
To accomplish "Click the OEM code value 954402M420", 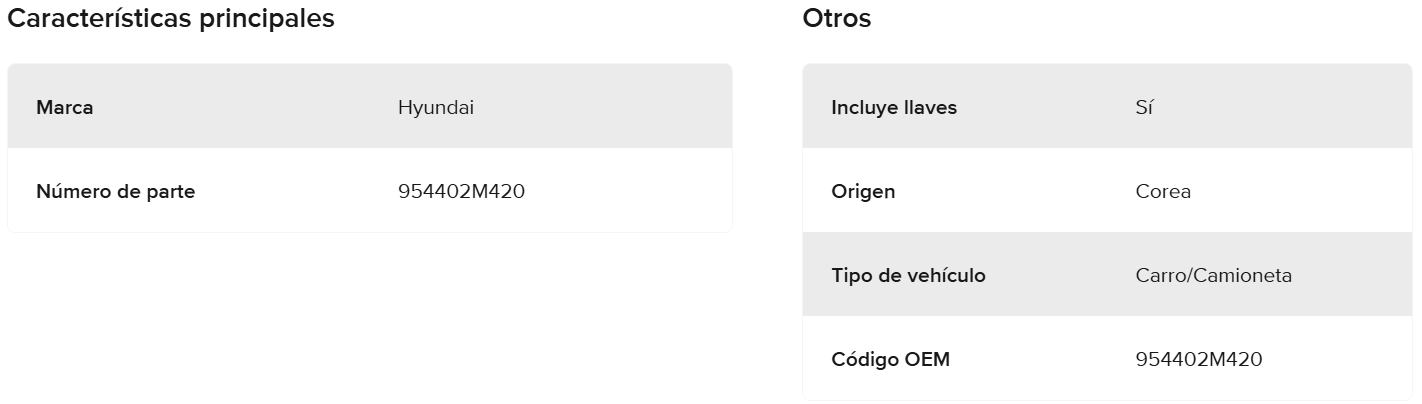I will point(1199,360).
